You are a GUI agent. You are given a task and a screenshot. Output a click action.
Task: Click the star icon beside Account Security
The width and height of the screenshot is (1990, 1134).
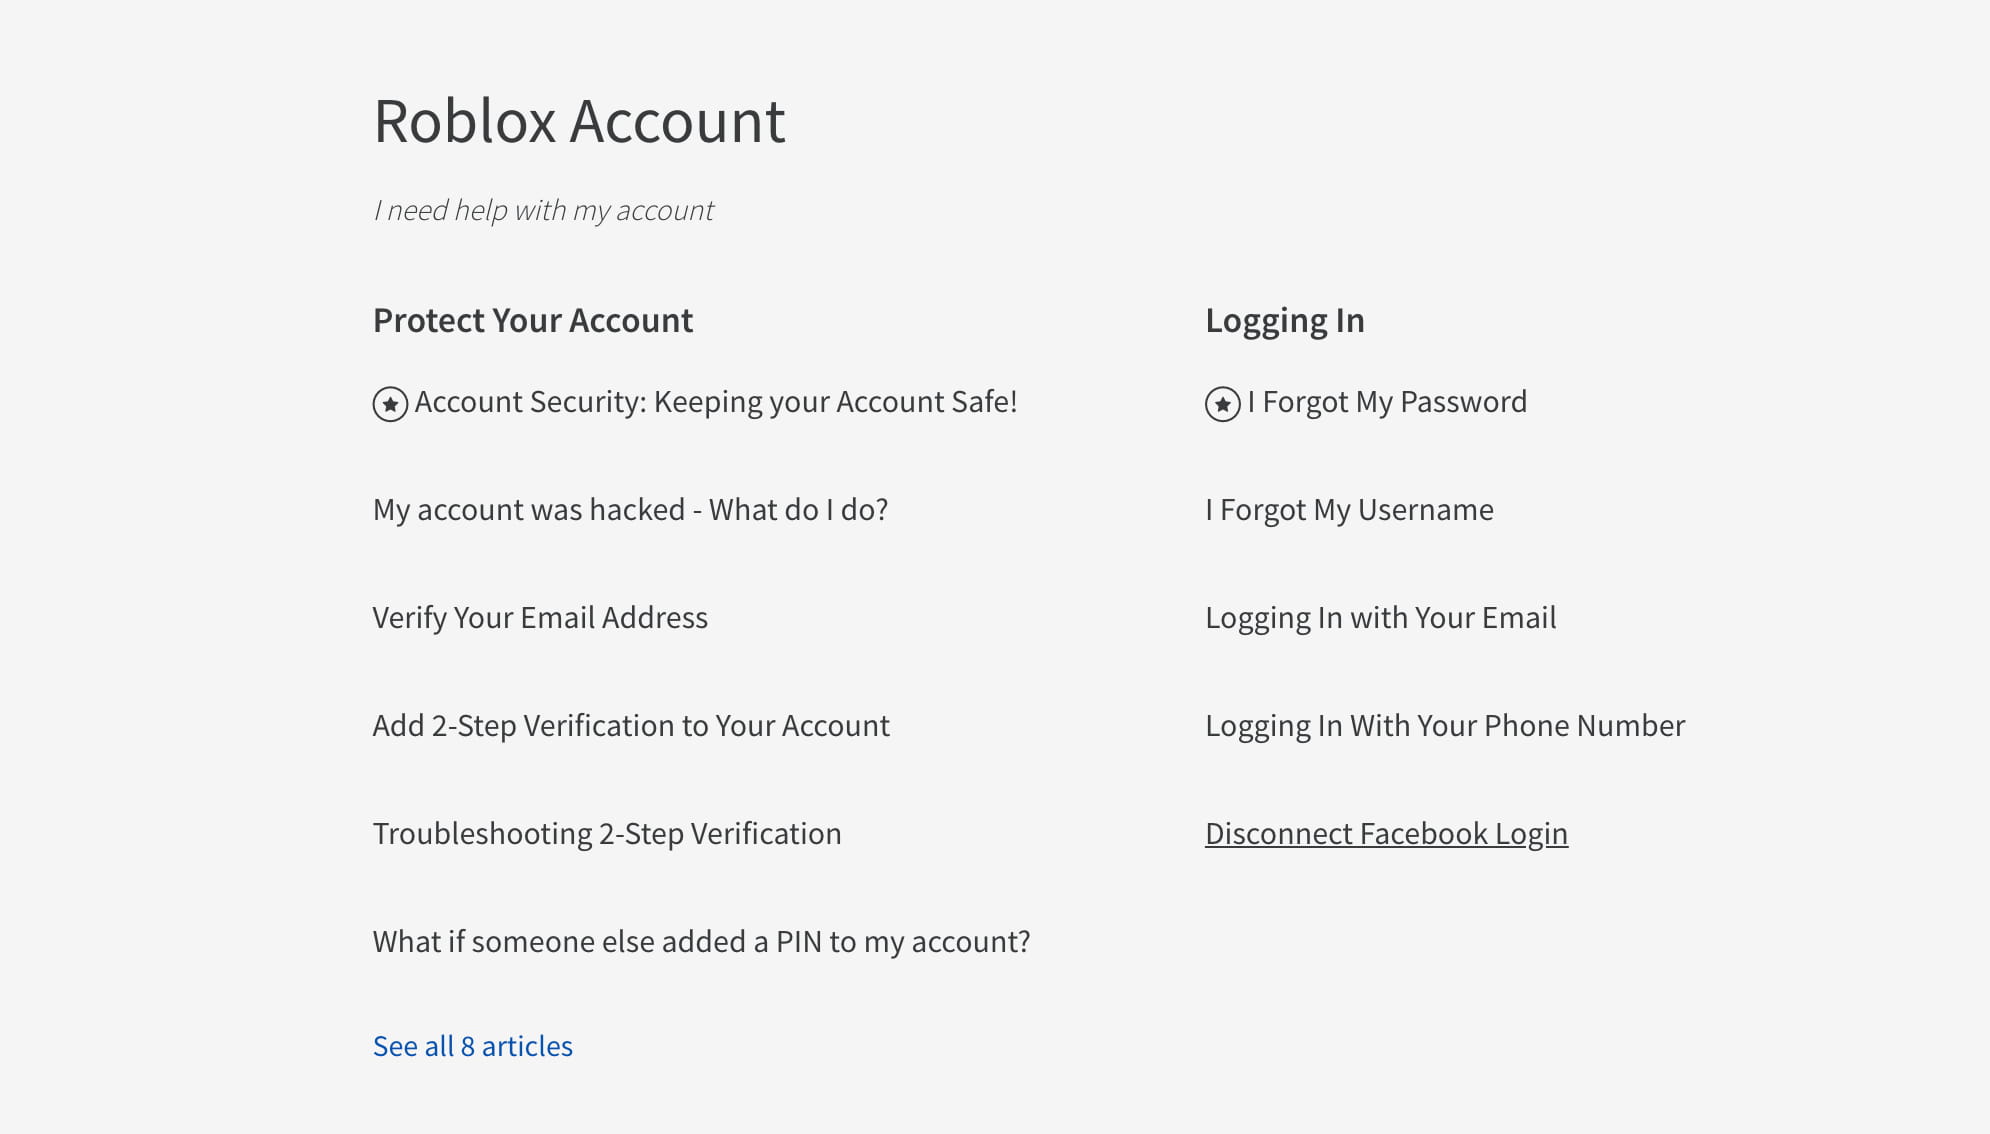point(390,404)
